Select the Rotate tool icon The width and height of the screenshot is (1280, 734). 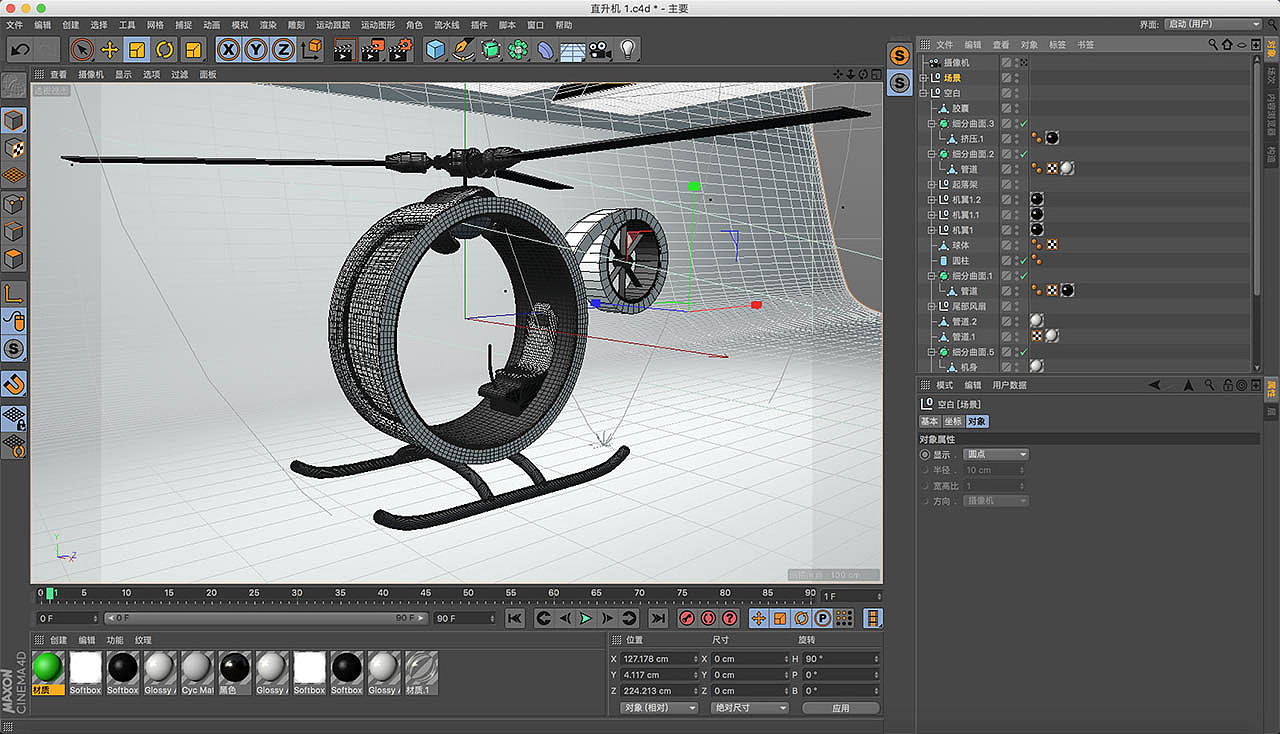click(165, 49)
